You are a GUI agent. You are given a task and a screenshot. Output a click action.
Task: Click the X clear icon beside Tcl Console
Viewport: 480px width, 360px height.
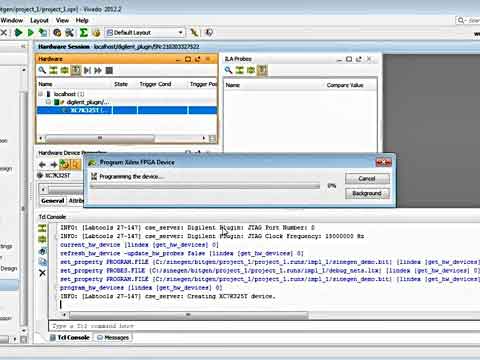42,273
